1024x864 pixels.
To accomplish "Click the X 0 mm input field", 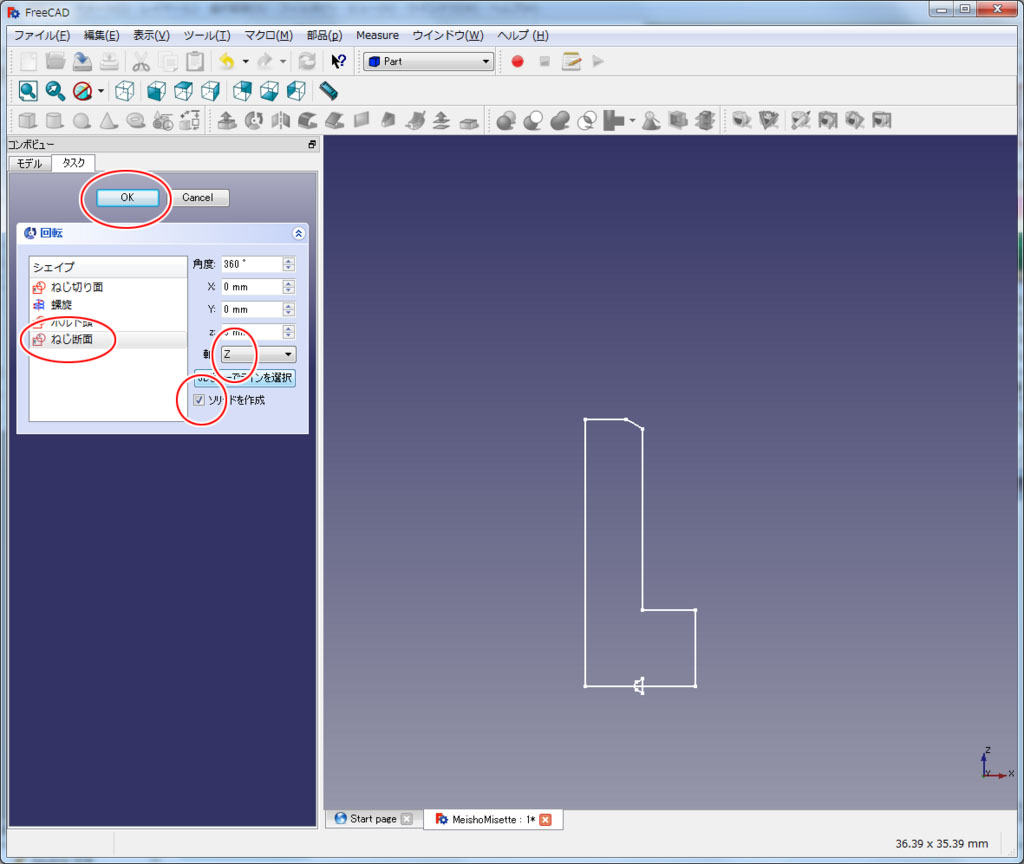I will [251, 287].
